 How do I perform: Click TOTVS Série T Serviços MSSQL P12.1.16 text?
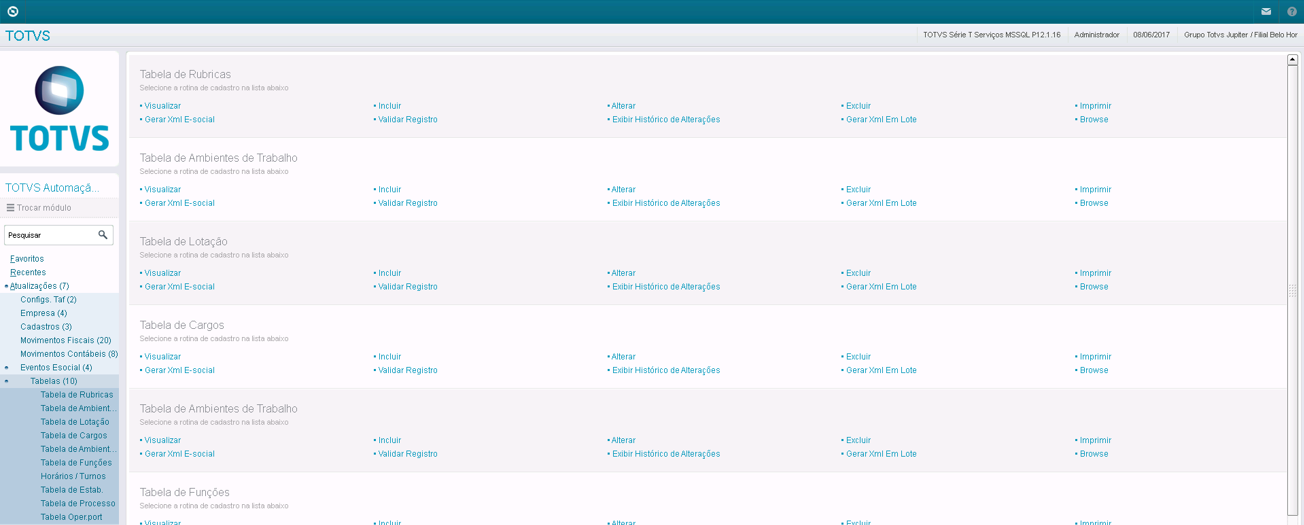992,35
